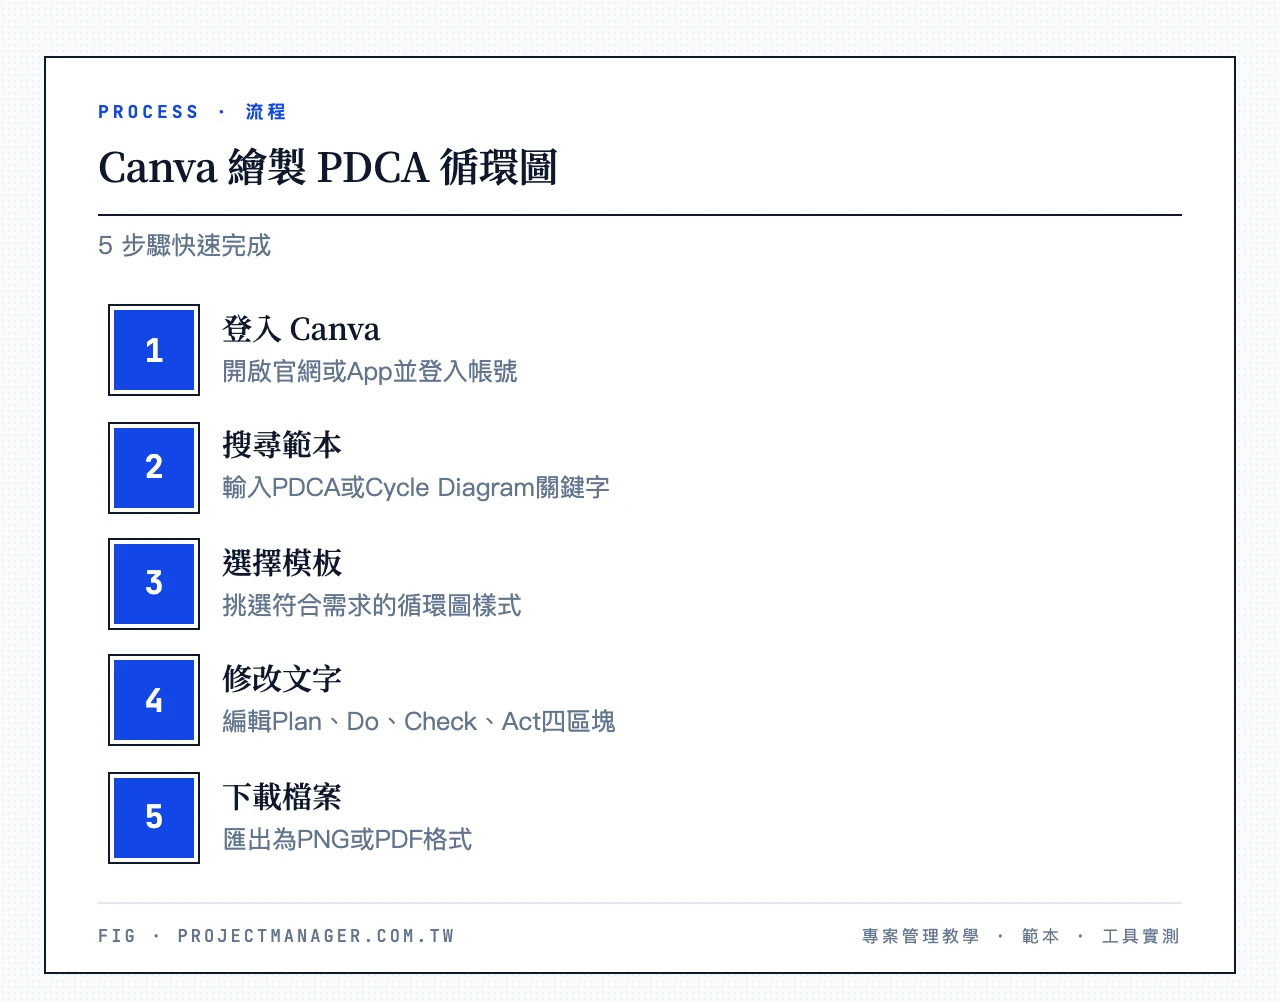
Task: Click the heading "修改文字"
Action: (282, 679)
